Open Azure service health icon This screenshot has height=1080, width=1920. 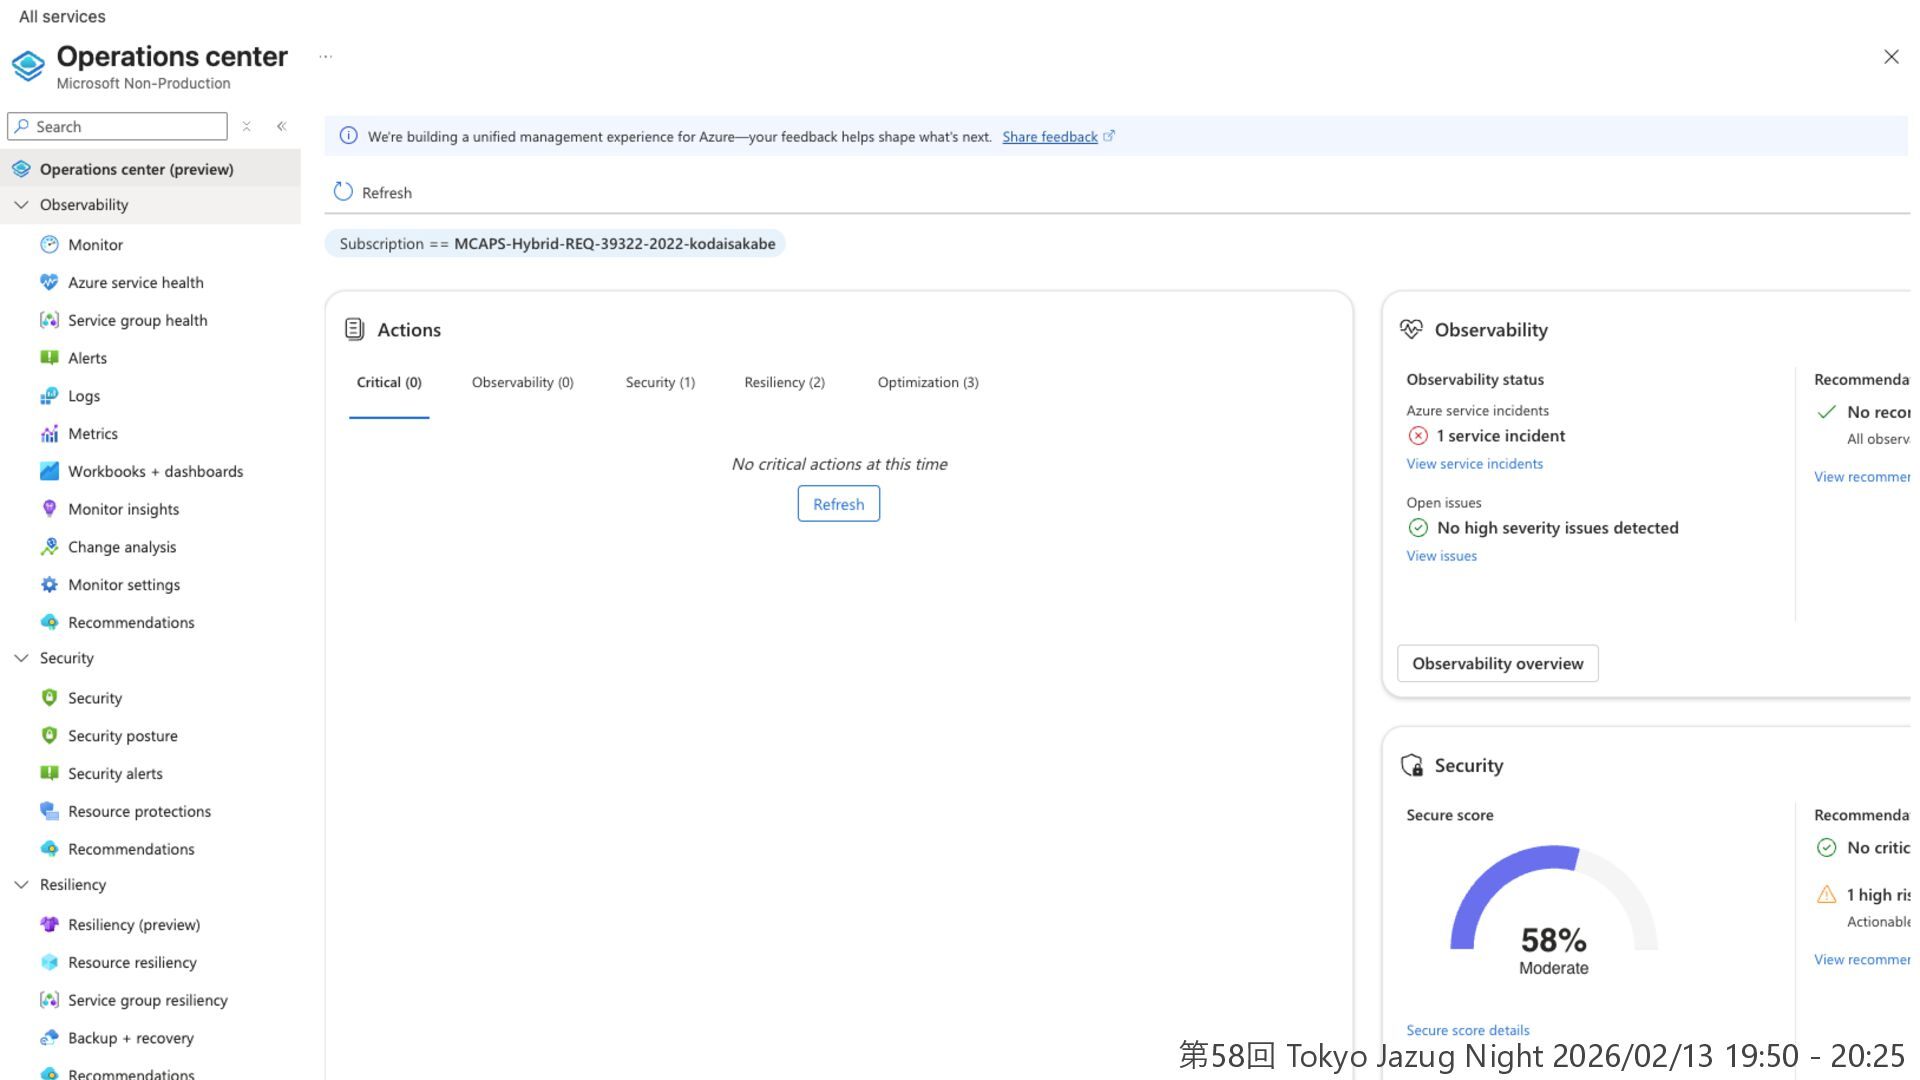[49, 282]
